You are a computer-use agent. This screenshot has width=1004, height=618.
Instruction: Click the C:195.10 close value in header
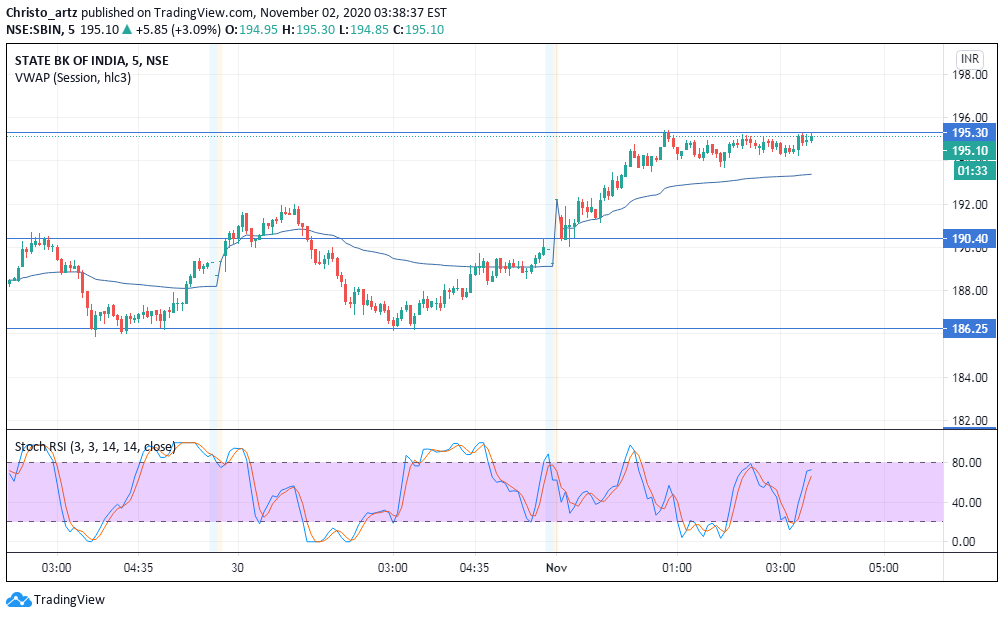pyautogui.click(x=418, y=29)
